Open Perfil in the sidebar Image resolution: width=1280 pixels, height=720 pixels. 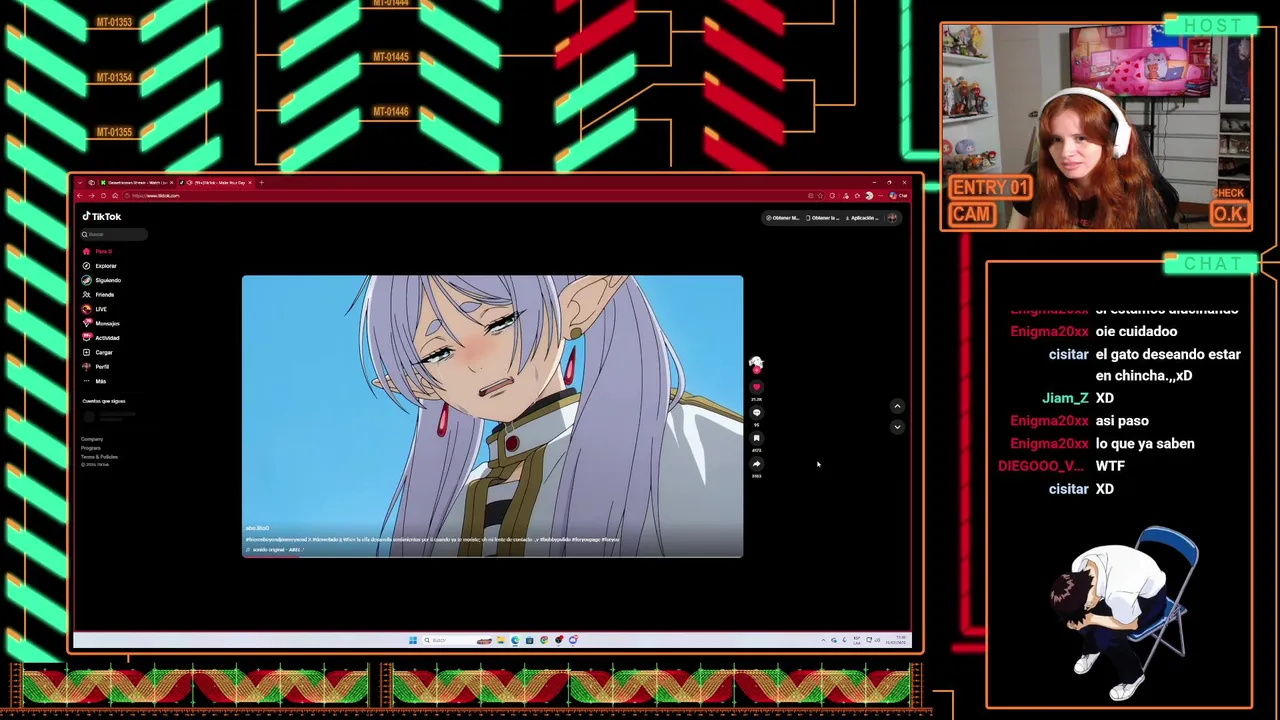[97, 367]
